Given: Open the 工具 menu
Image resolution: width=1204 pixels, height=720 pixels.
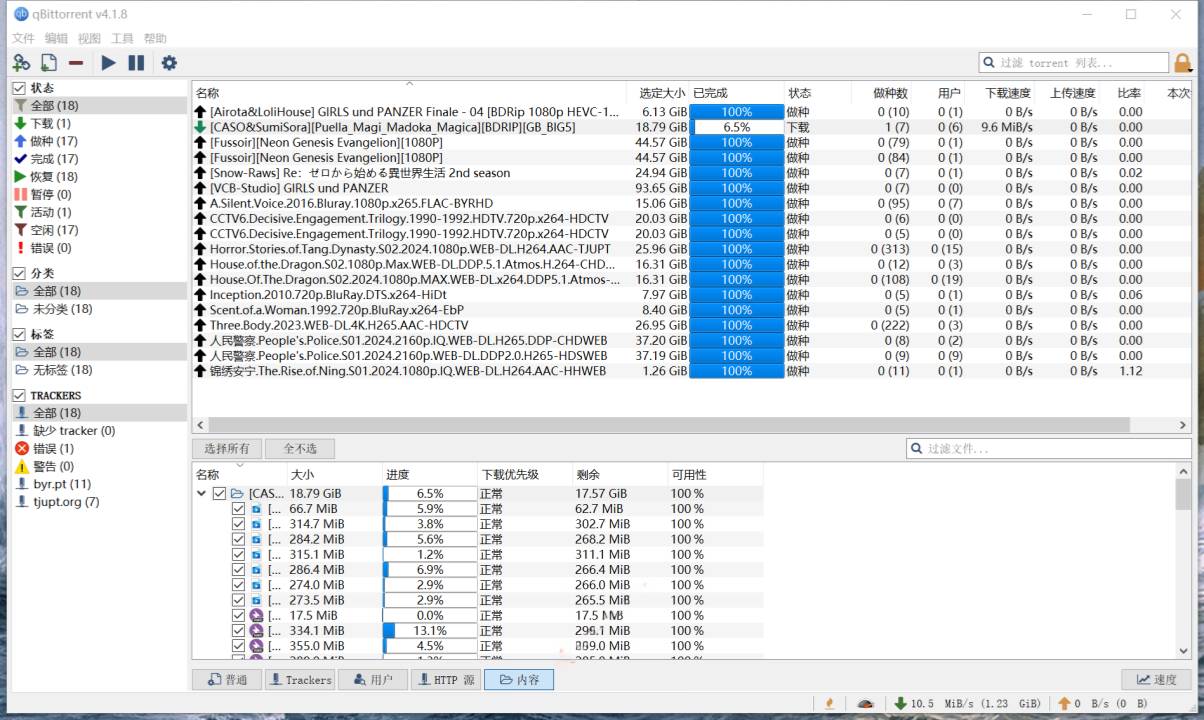Looking at the screenshot, I should pos(122,39).
